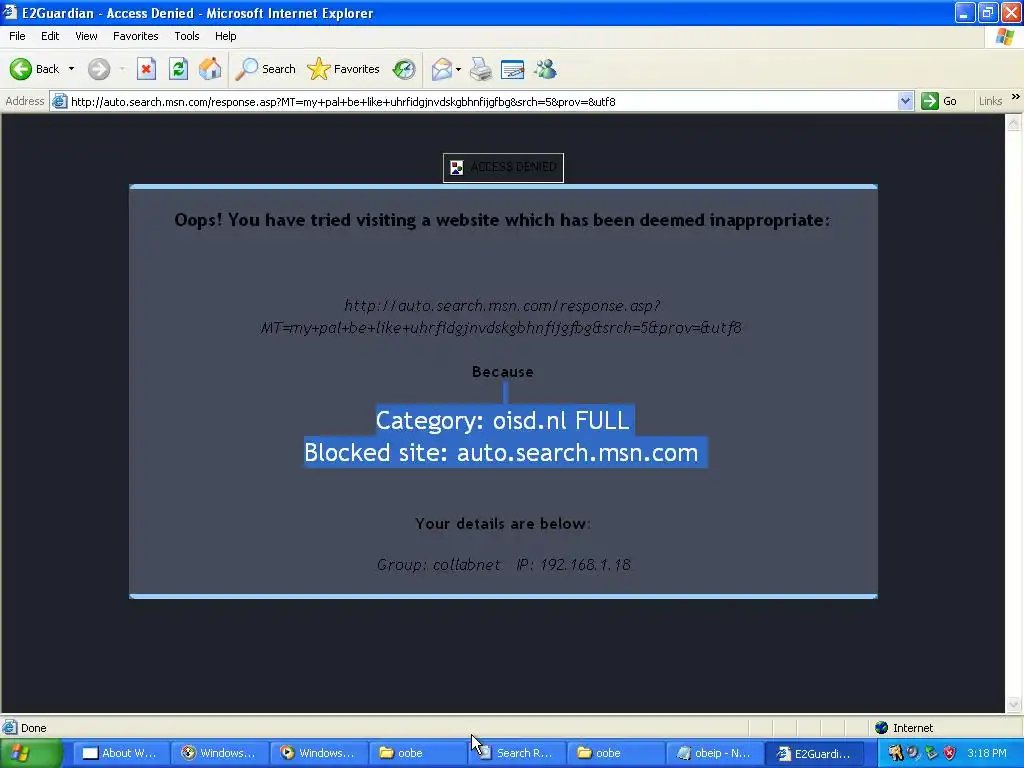
Task: Click the 'Category: oisd.nl FULL' text
Action: [502, 420]
